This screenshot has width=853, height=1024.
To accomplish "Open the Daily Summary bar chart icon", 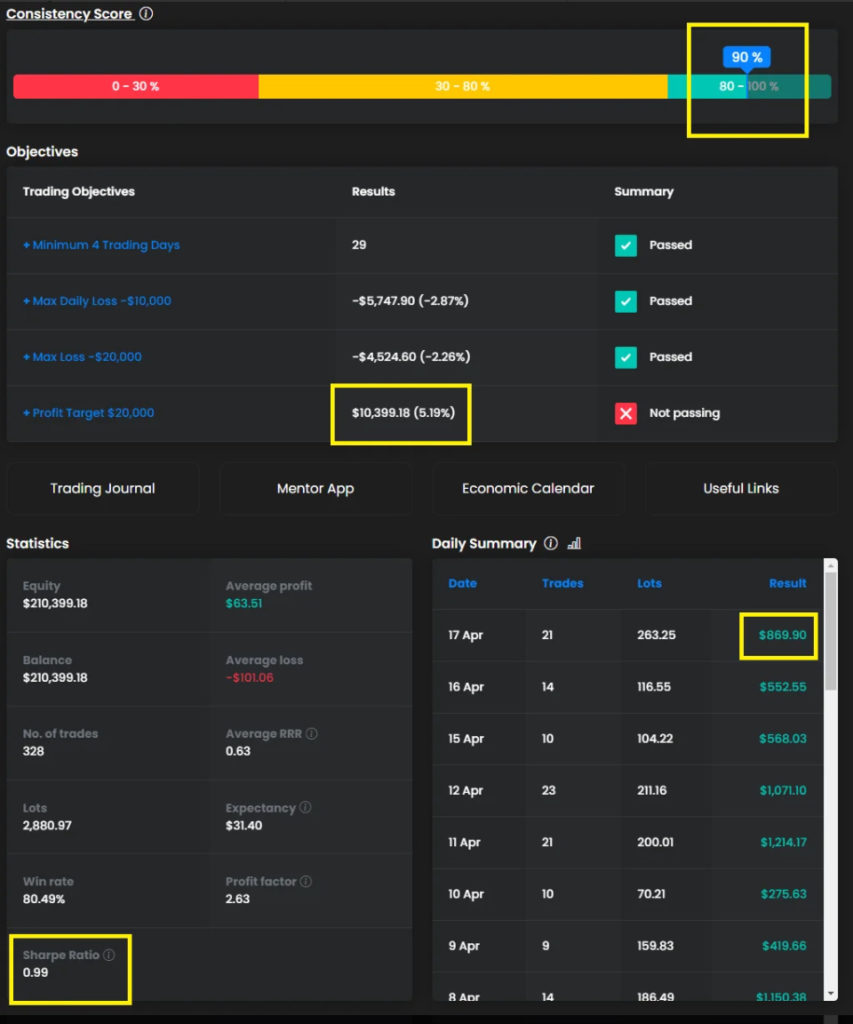I will (x=574, y=543).
